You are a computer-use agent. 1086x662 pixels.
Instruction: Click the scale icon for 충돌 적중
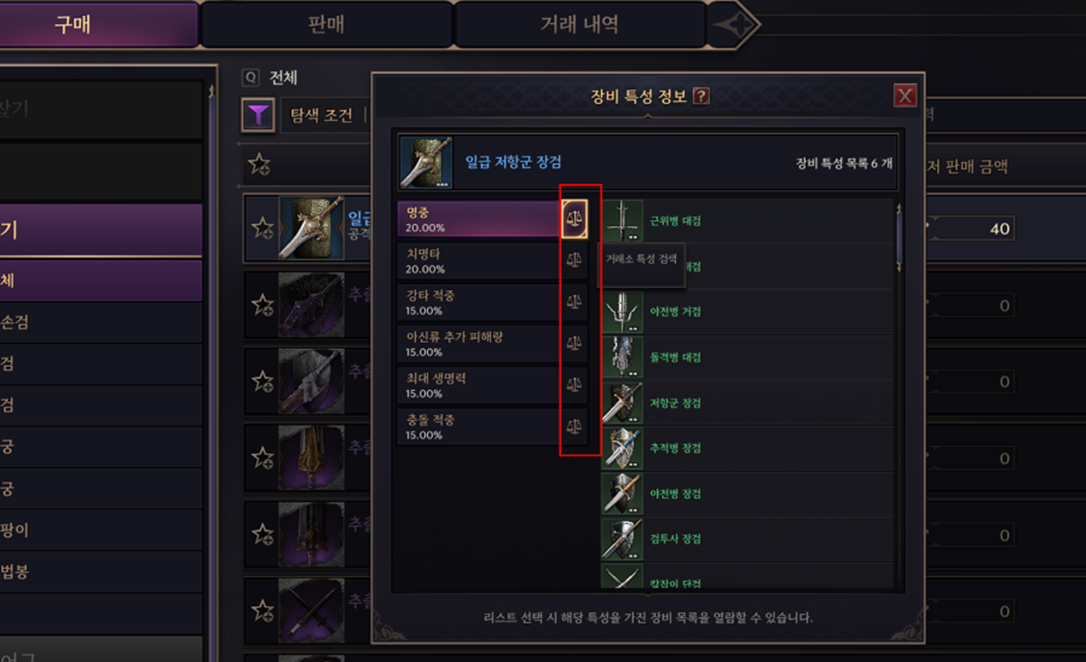(x=574, y=427)
